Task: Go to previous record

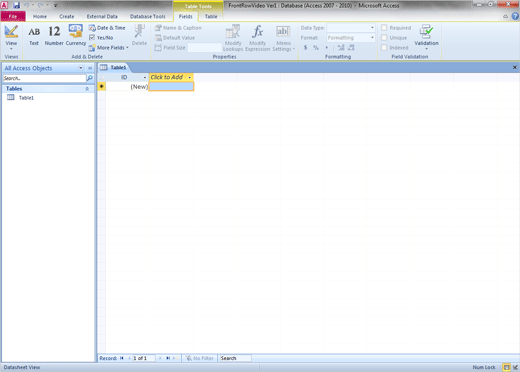Action: [x=129, y=358]
